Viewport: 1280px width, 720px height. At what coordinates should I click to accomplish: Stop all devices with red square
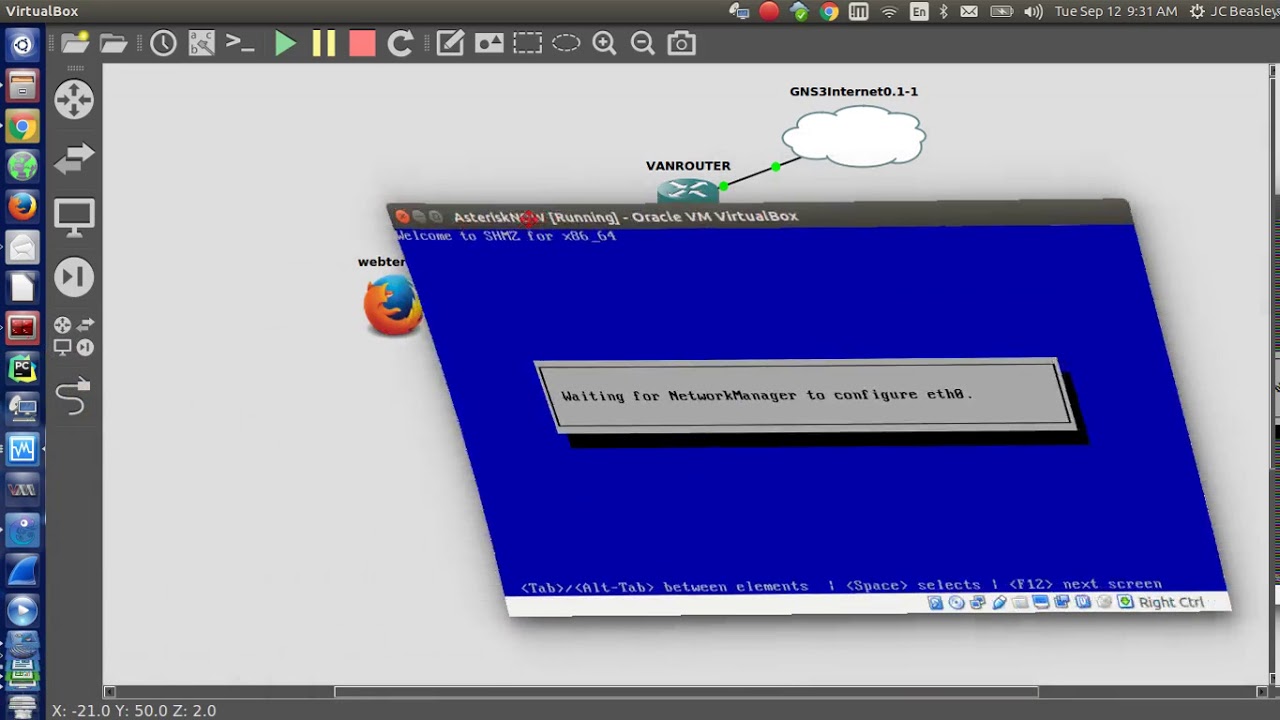click(362, 43)
